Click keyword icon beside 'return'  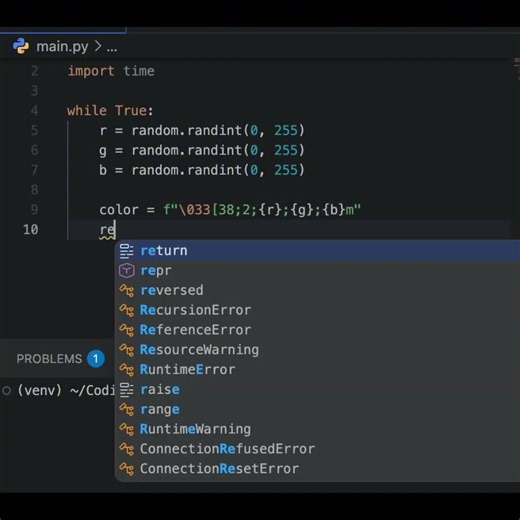(x=127, y=251)
